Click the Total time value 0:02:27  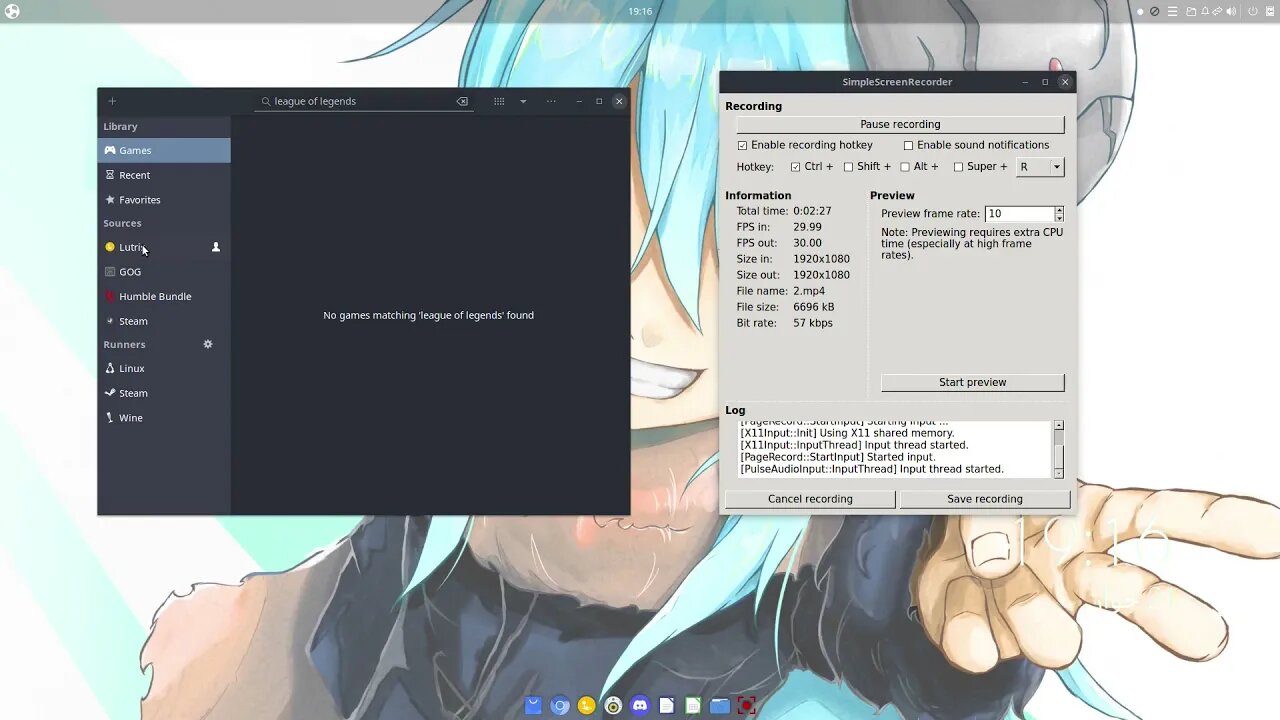click(812, 211)
